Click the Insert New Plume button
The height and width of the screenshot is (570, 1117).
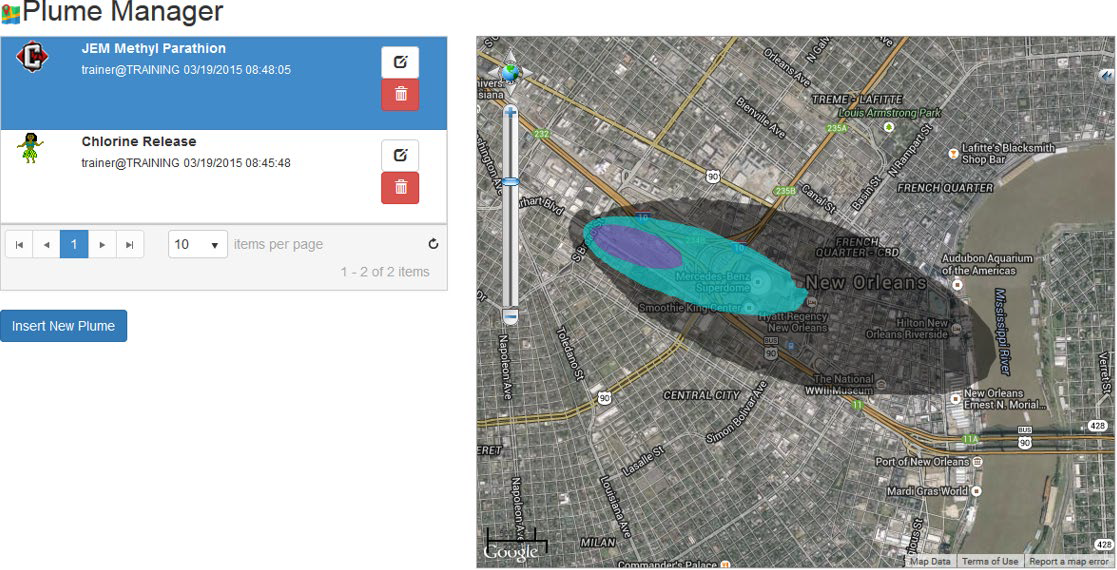[63, 326]
